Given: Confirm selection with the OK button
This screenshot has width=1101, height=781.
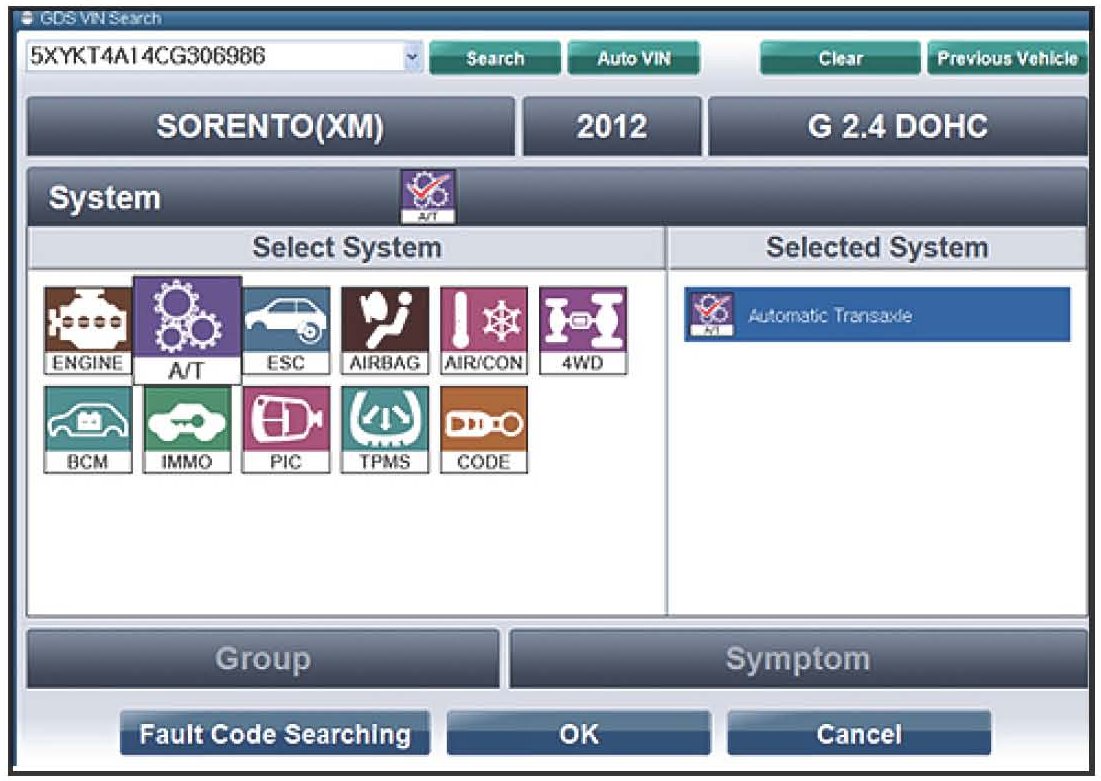Looking at the screenshot, I should pyautogui.click(x=579, y=735).
